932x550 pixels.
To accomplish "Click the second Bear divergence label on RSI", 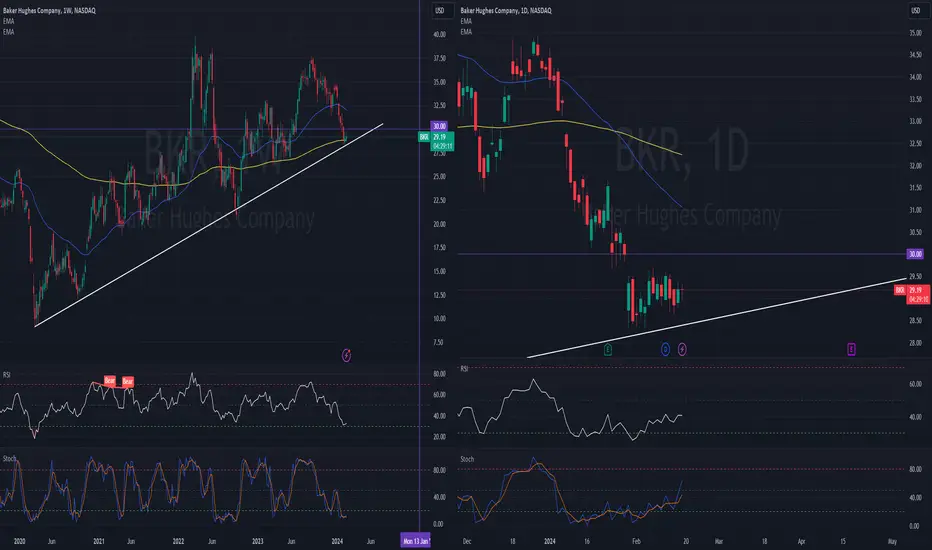I will click(x=128, y=381).
